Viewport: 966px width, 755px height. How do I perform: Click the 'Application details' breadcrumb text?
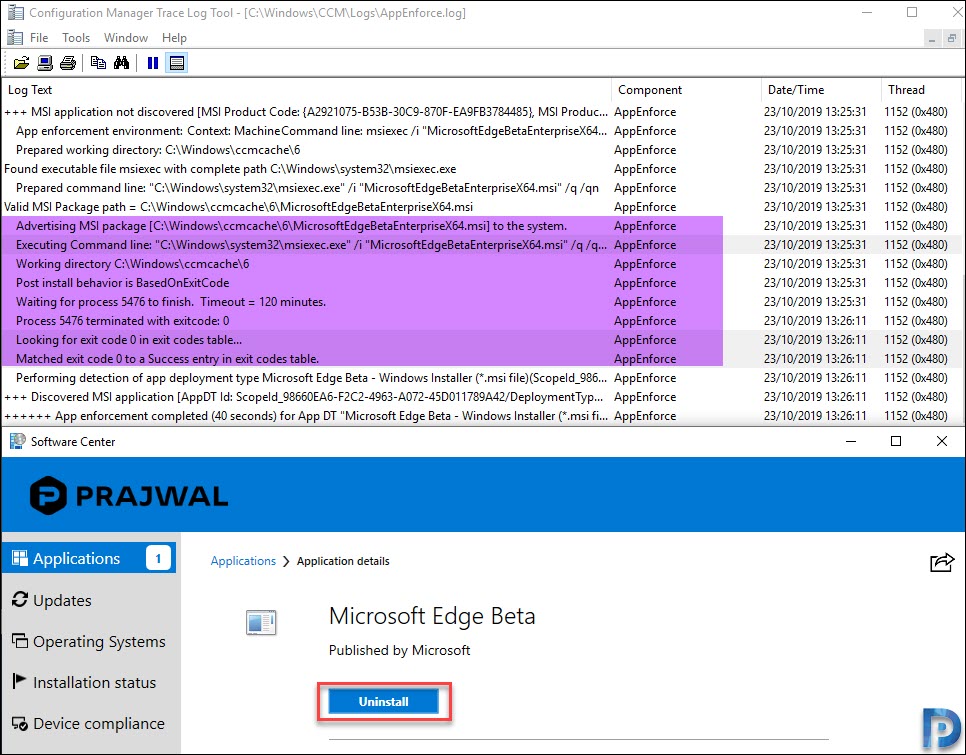(343, 561)
